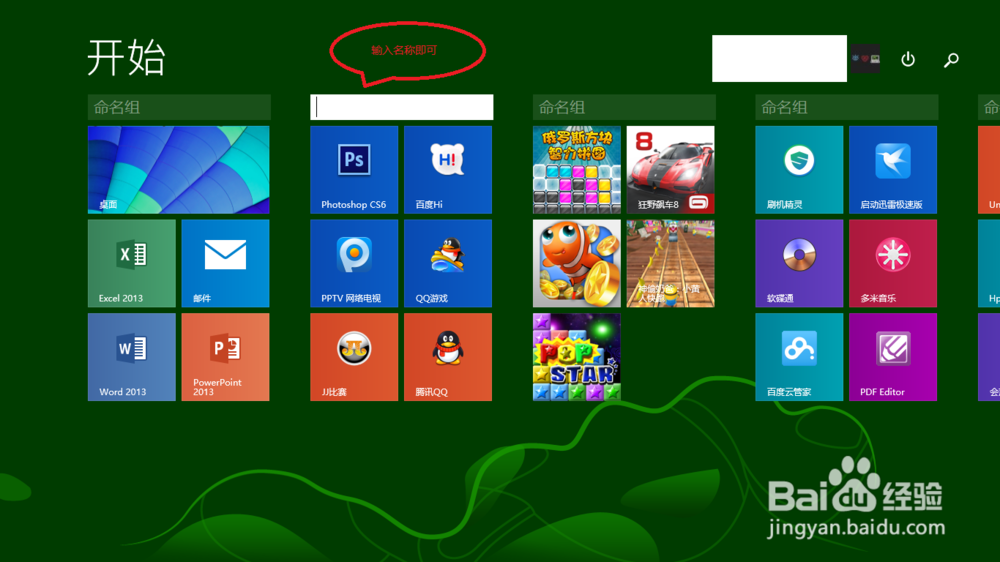
Task: Click the active group name input field
Action: [402, 107]
